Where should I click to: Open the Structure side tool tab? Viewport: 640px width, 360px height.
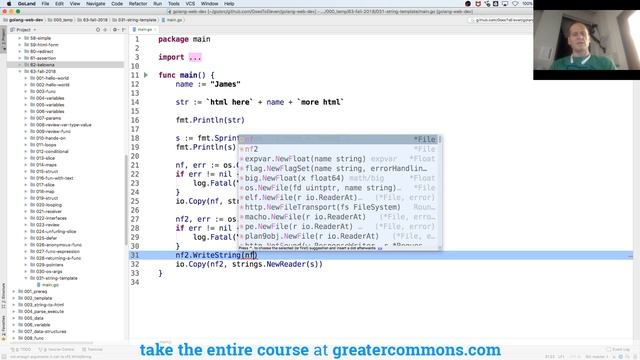click(x=4, y=296)
